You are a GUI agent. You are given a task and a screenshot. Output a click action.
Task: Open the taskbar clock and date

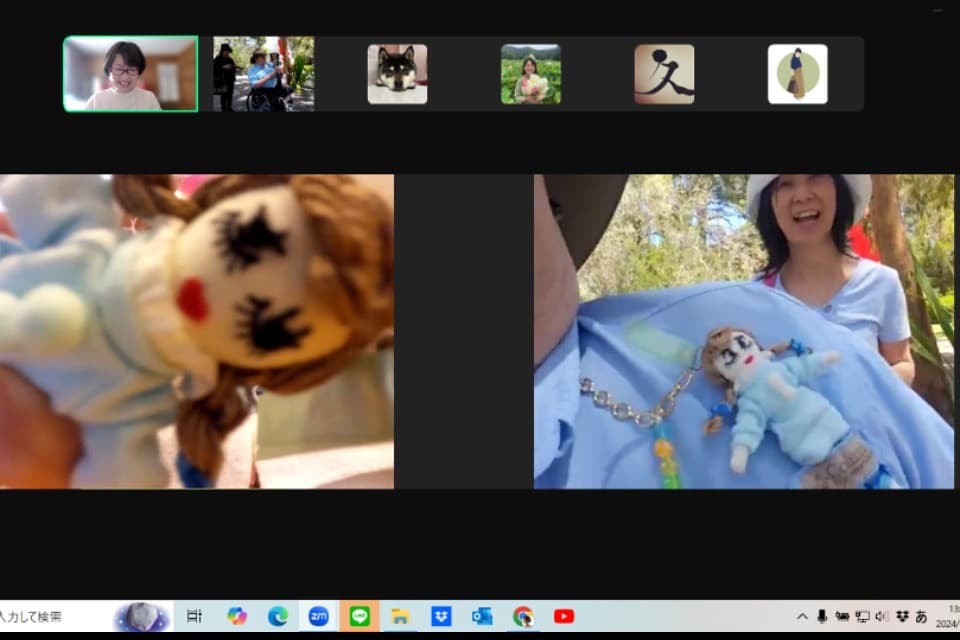pos(948,616)
